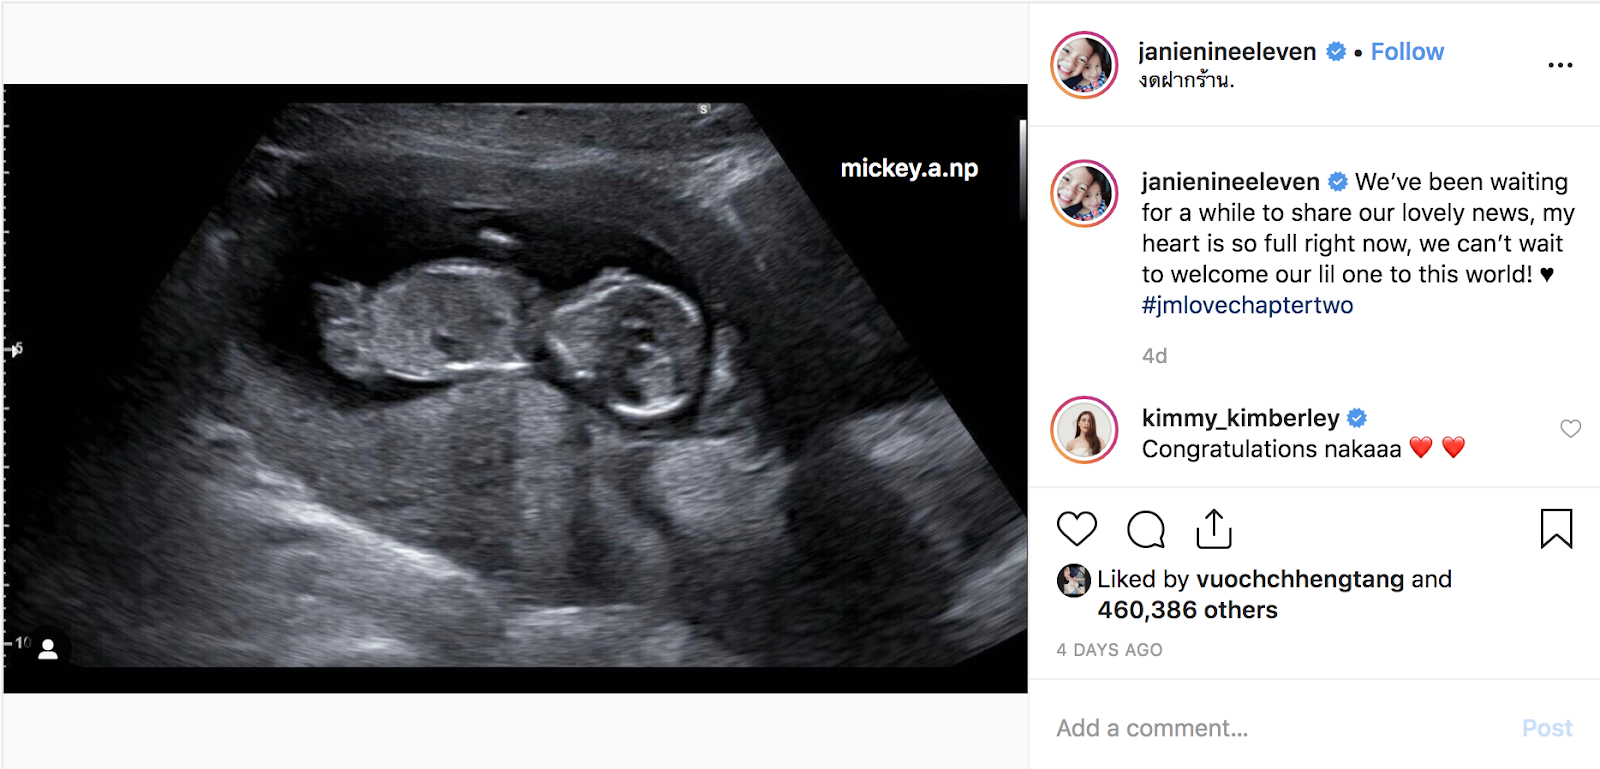The image size is (1600, 769).
Task: Save the post with the bookmark icon
Action: point(1556,529)
